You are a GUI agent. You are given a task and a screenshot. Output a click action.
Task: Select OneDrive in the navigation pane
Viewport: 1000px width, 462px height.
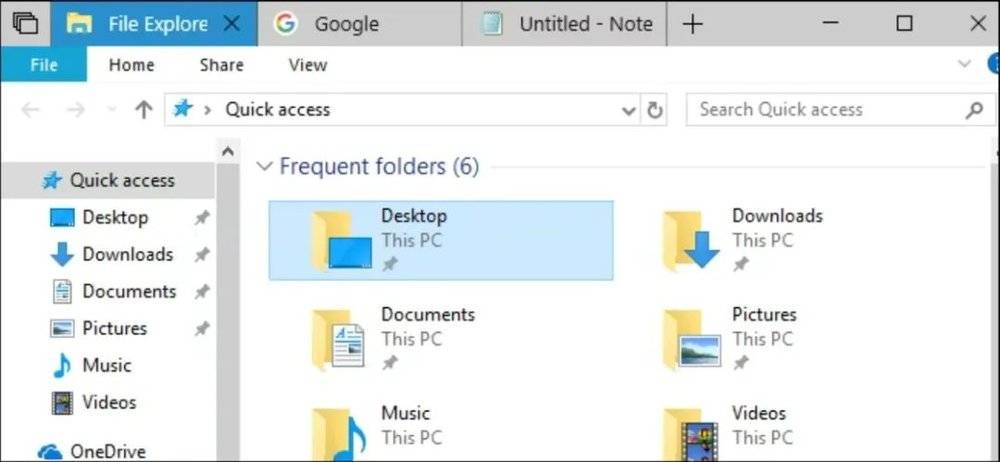click(x=108, y=452)
